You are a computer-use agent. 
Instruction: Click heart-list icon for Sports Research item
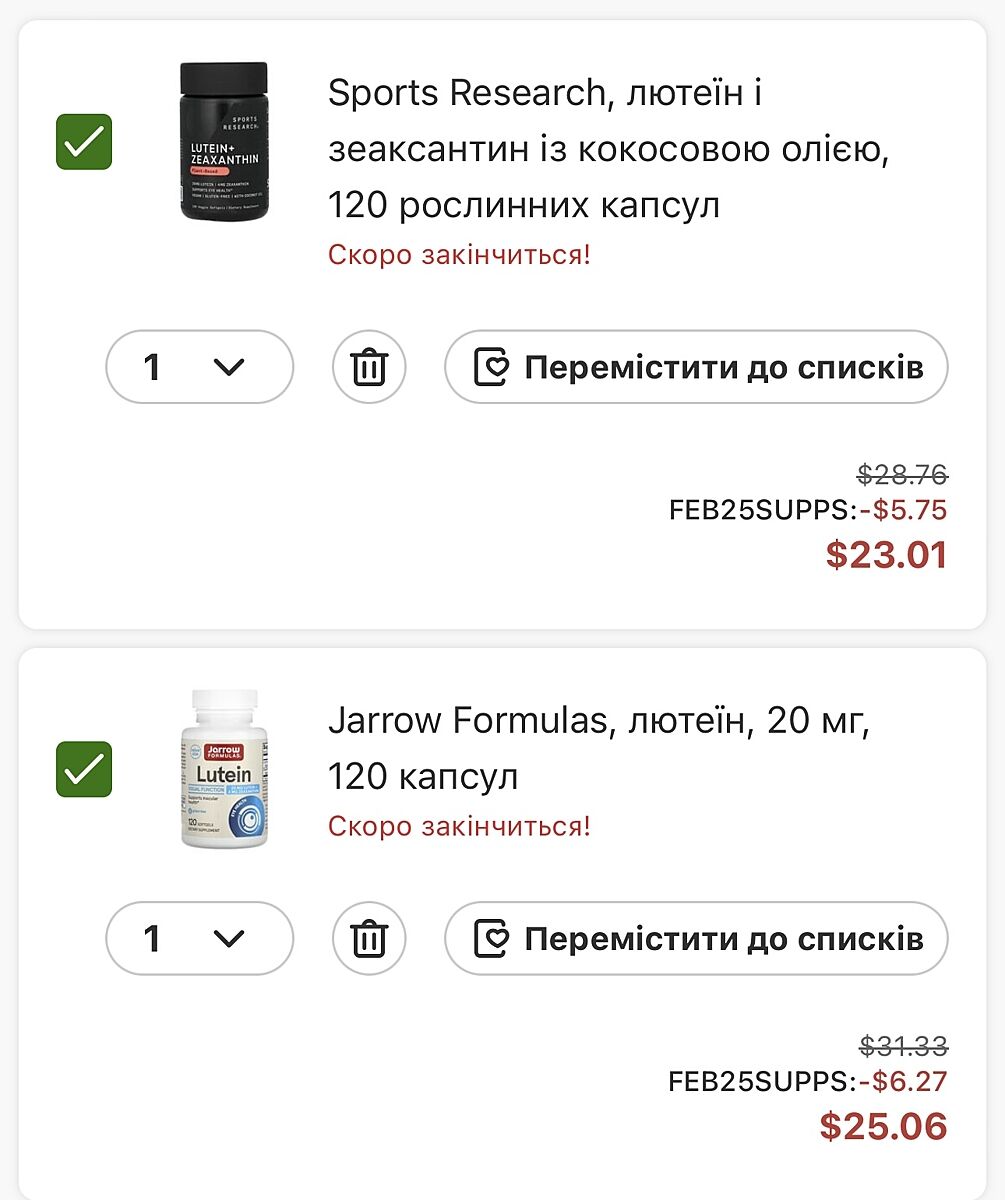point(491,367)
